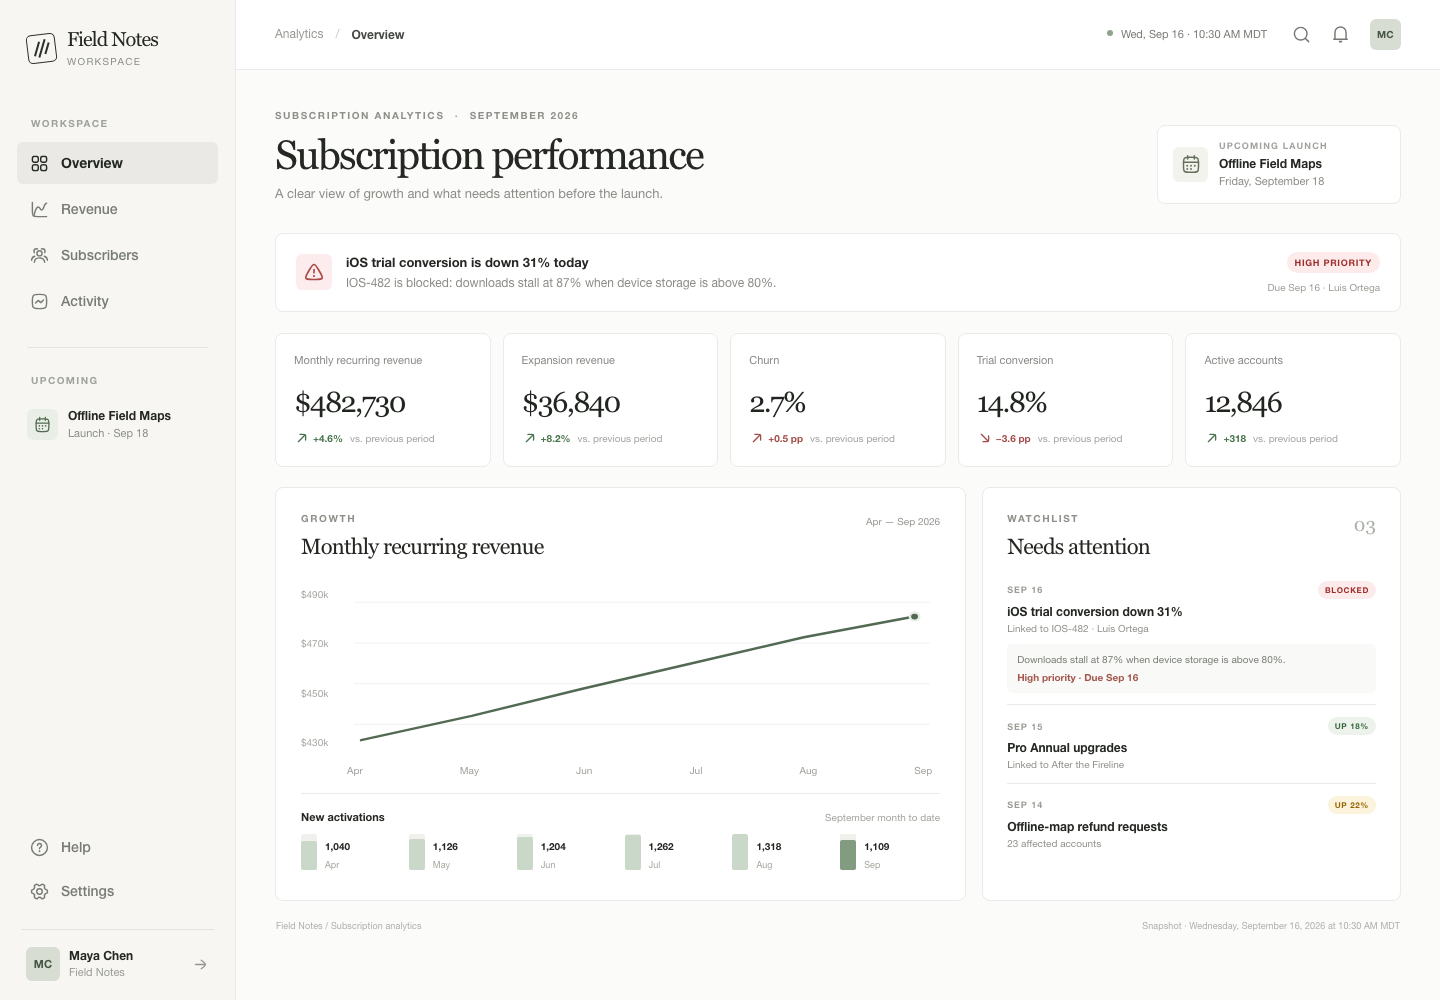Click the Overview grid icon in sidebar

40,163
